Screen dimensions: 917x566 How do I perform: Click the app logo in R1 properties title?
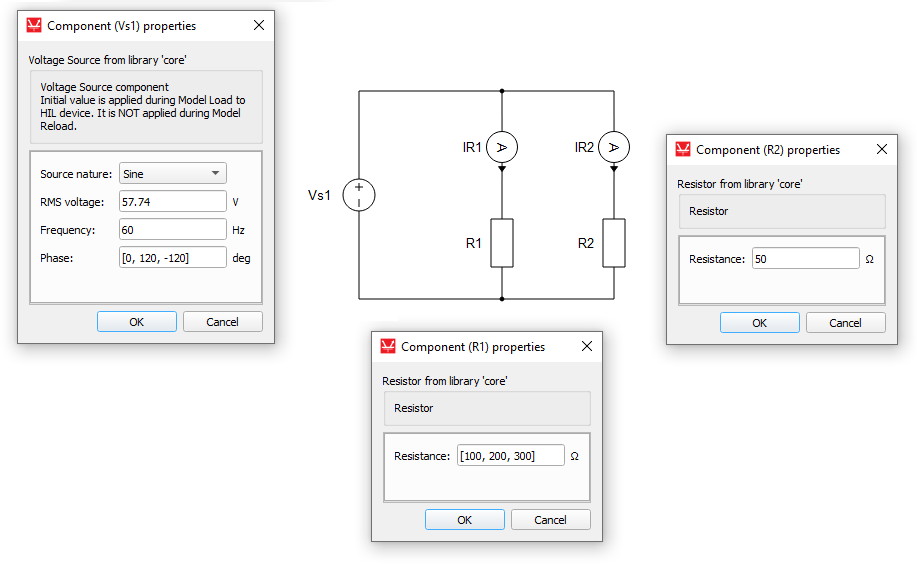tap(388, 347)
